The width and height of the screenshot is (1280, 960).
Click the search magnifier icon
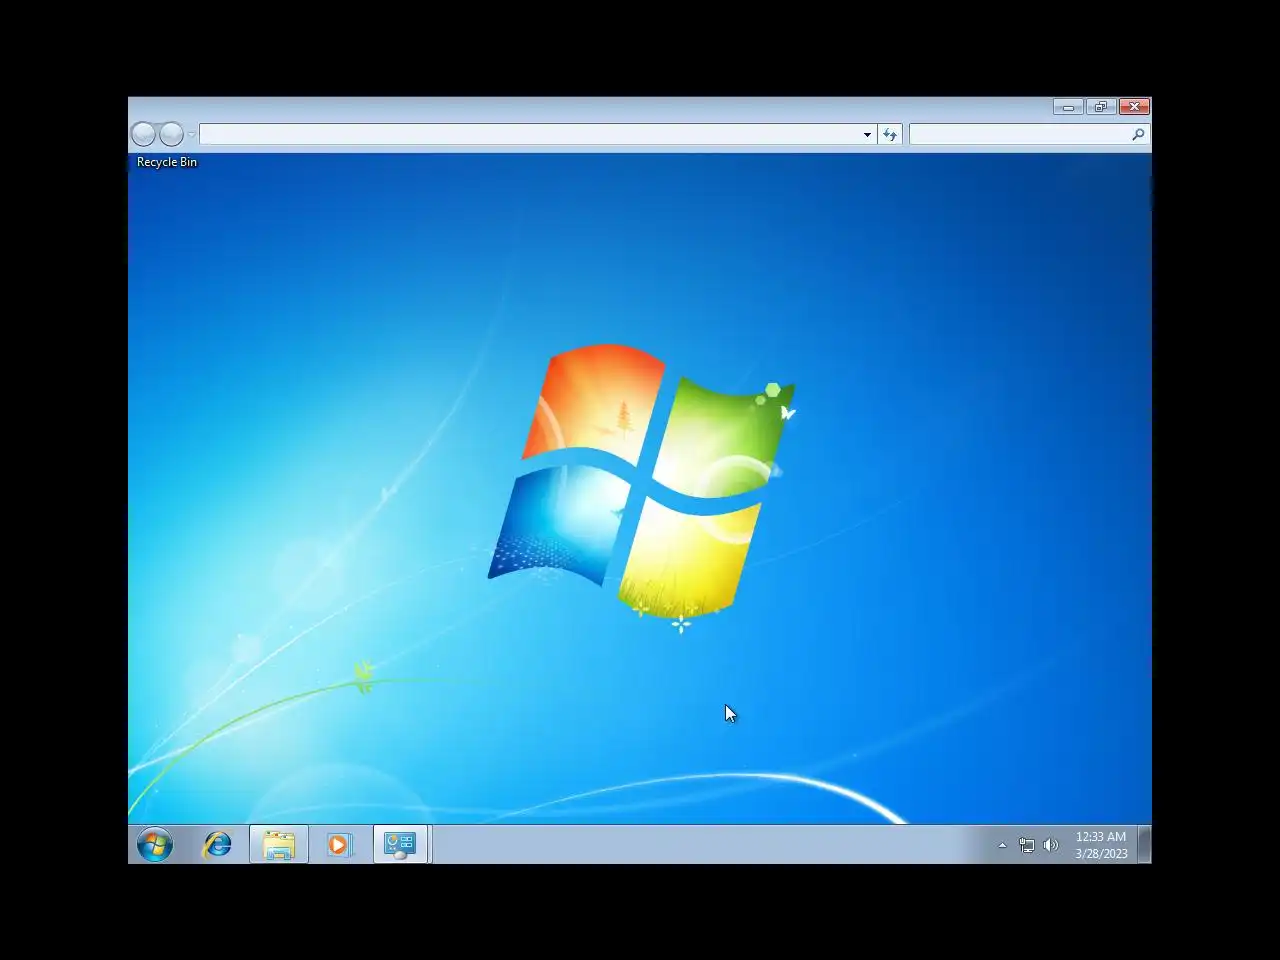coord(1138,134)
